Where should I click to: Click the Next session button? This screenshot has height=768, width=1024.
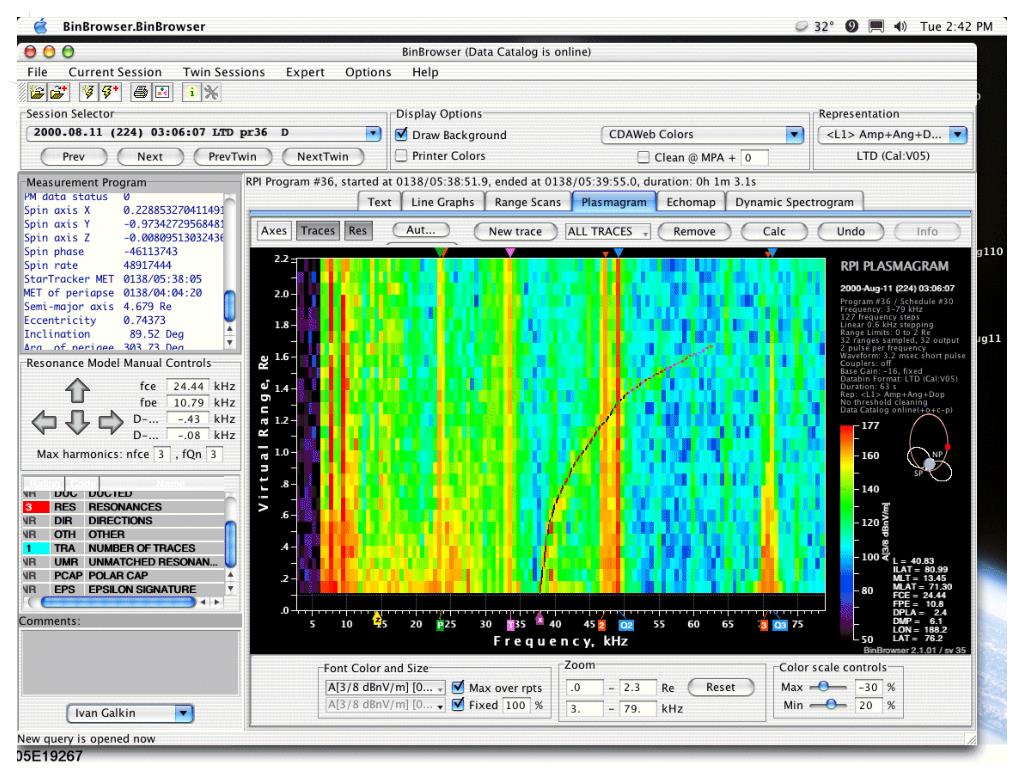[x=150, y=157]
